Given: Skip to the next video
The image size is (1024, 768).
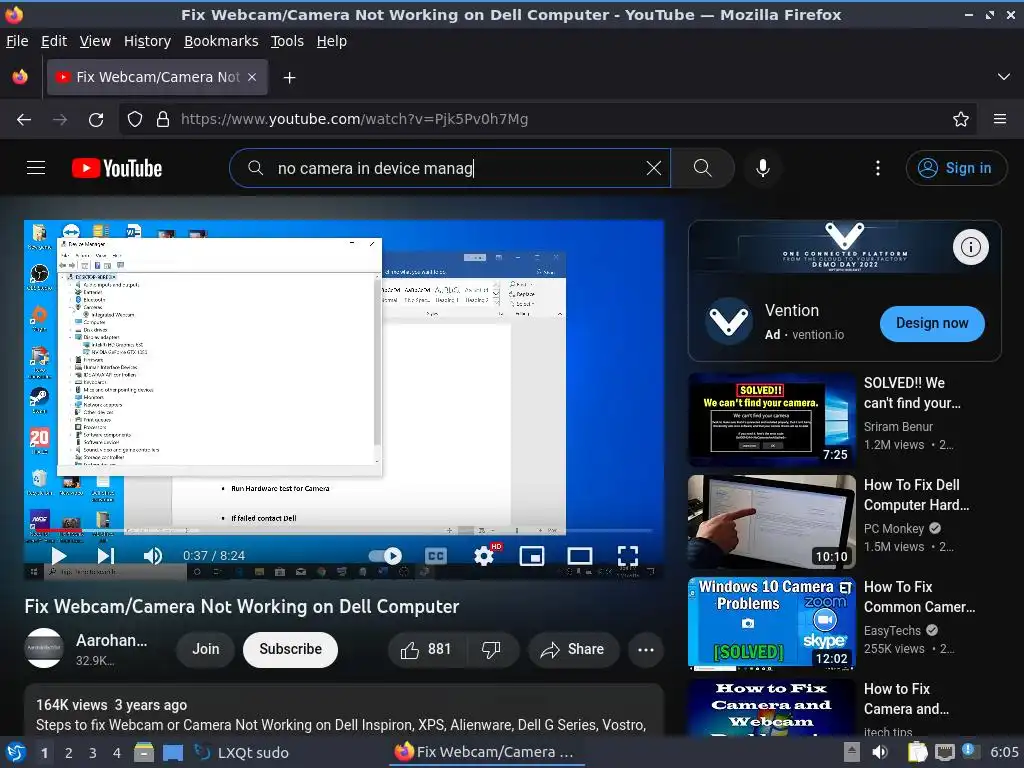Looking at the screenshot, I should coord(106,556).
